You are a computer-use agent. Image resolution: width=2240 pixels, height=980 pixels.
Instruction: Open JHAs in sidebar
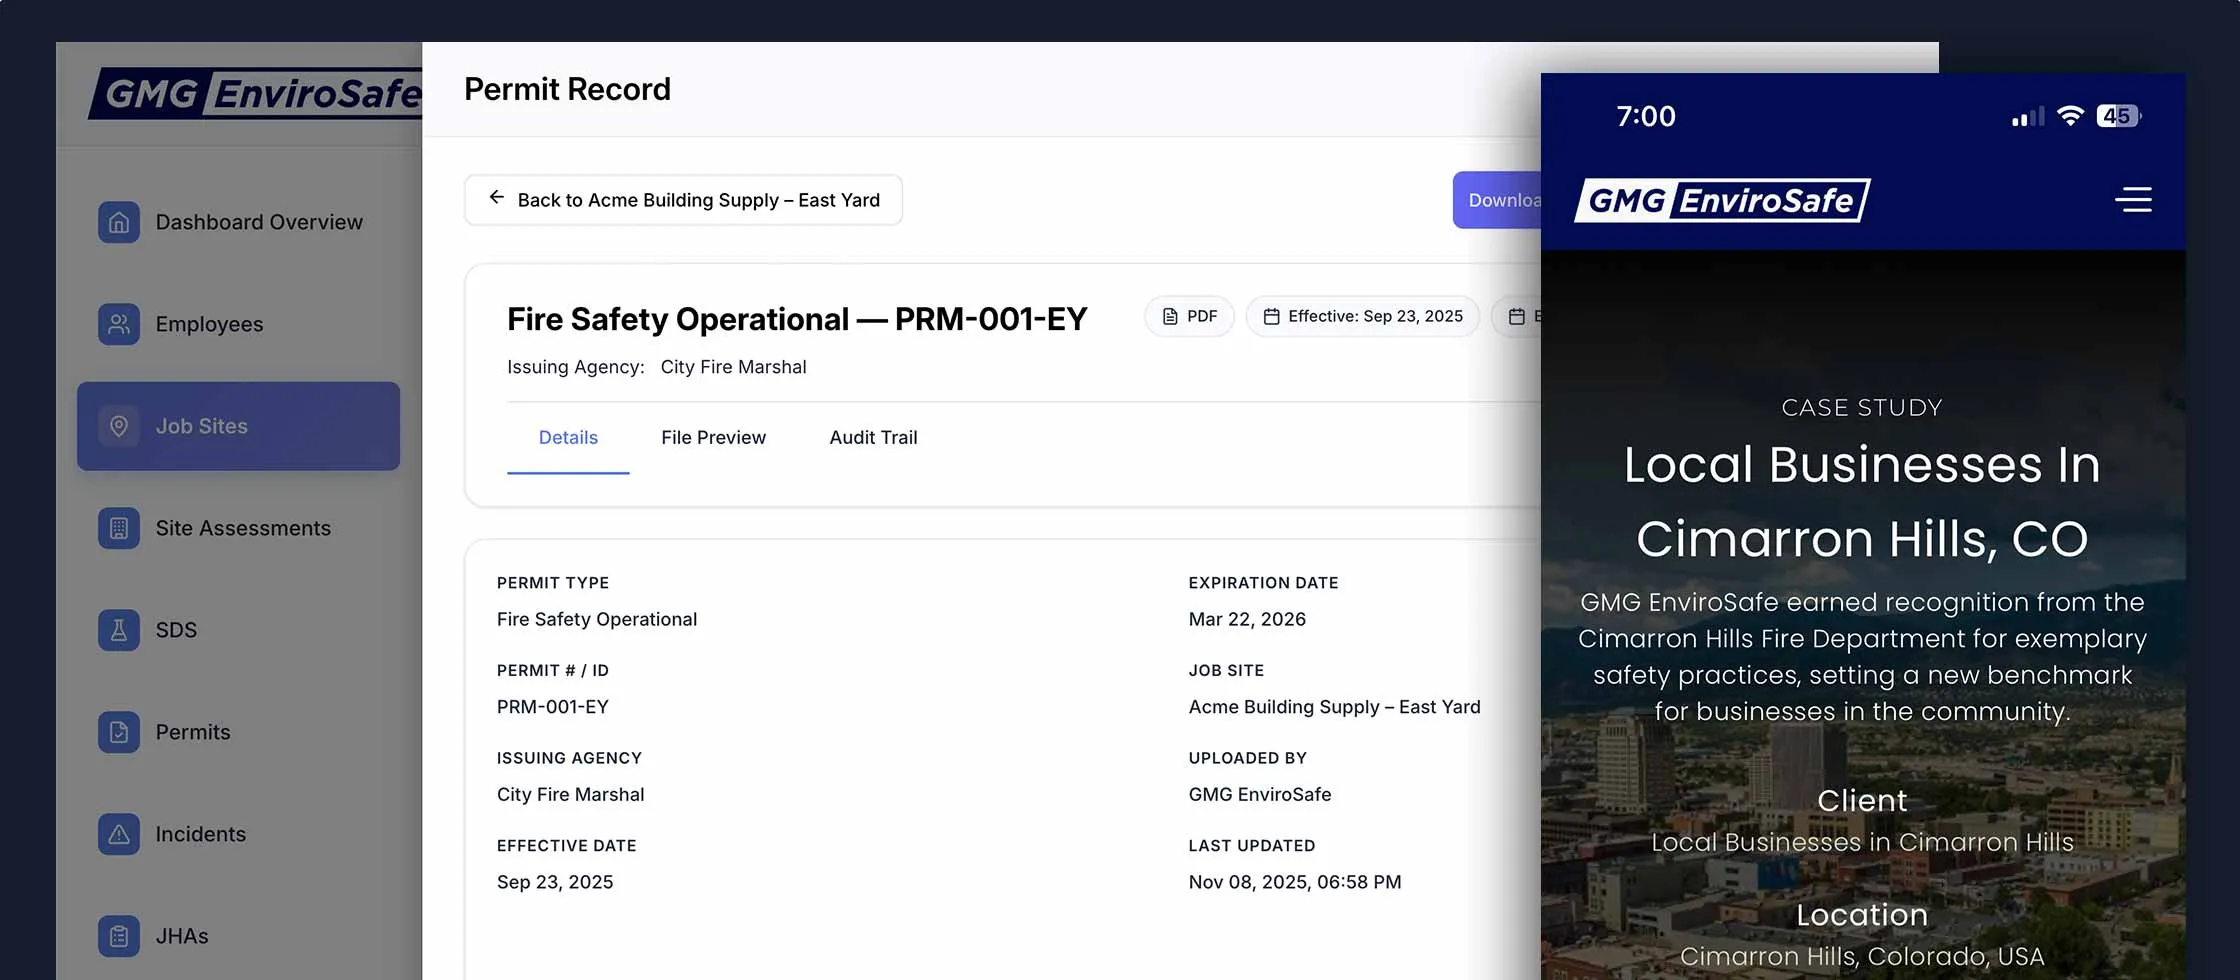238,936
